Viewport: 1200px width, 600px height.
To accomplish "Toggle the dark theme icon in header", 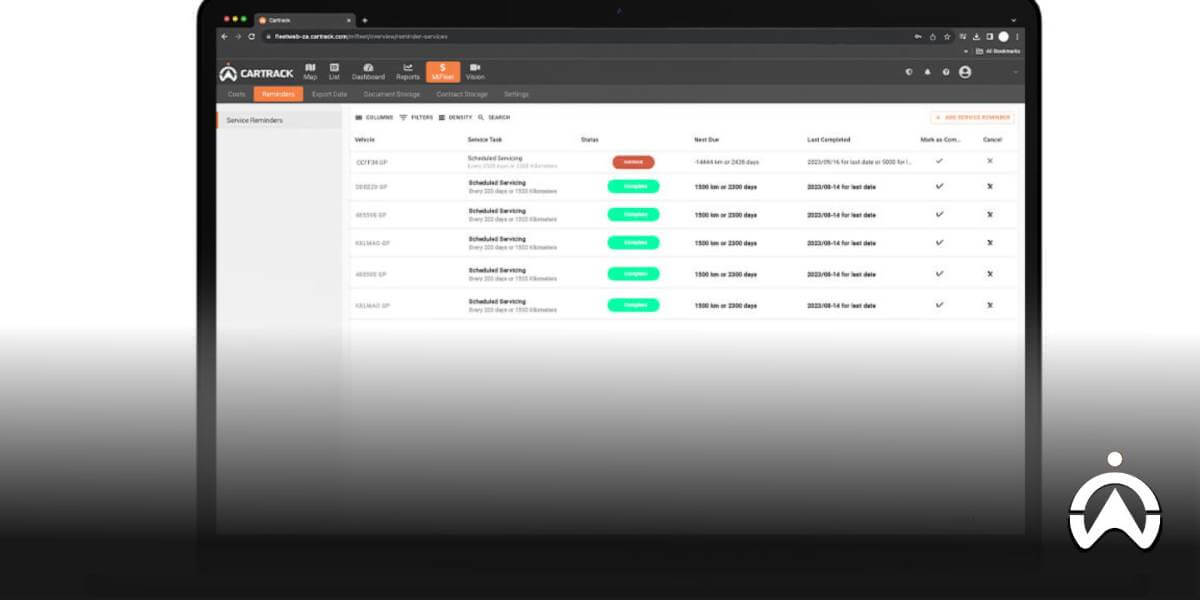I will [x=909, y=72].
